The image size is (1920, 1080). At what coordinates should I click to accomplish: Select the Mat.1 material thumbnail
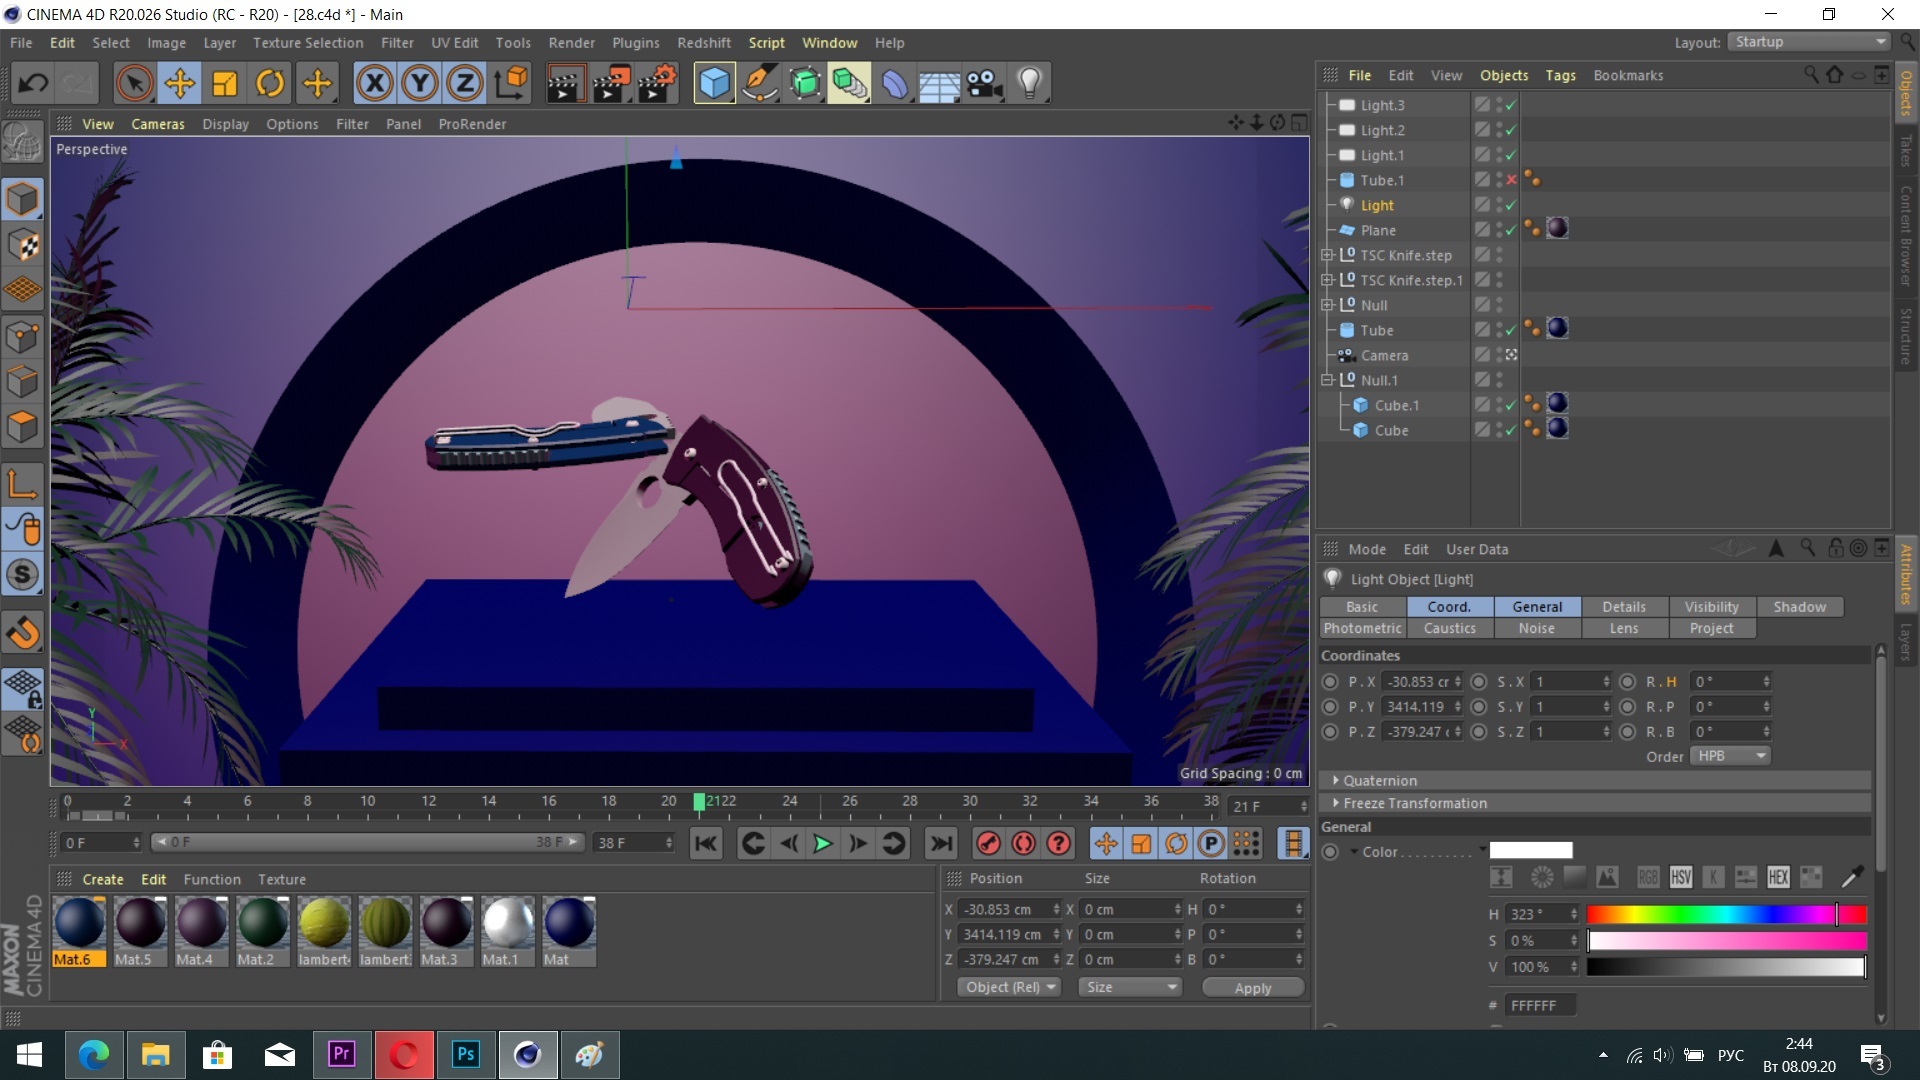(x=508, y=923)
